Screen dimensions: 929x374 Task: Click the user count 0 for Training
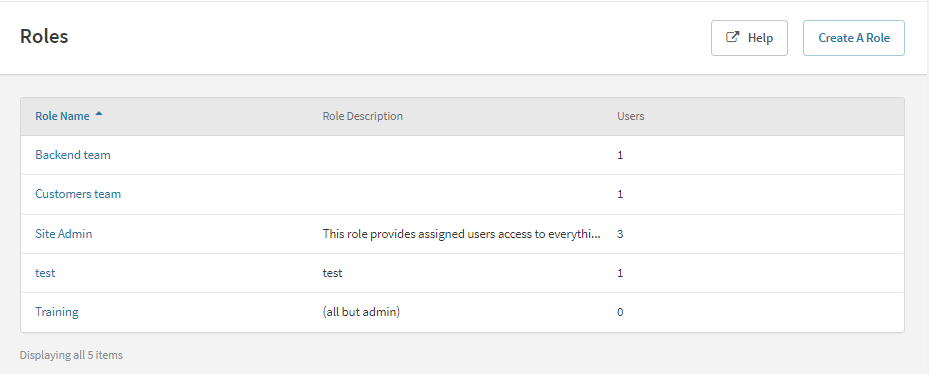(620, 312)
